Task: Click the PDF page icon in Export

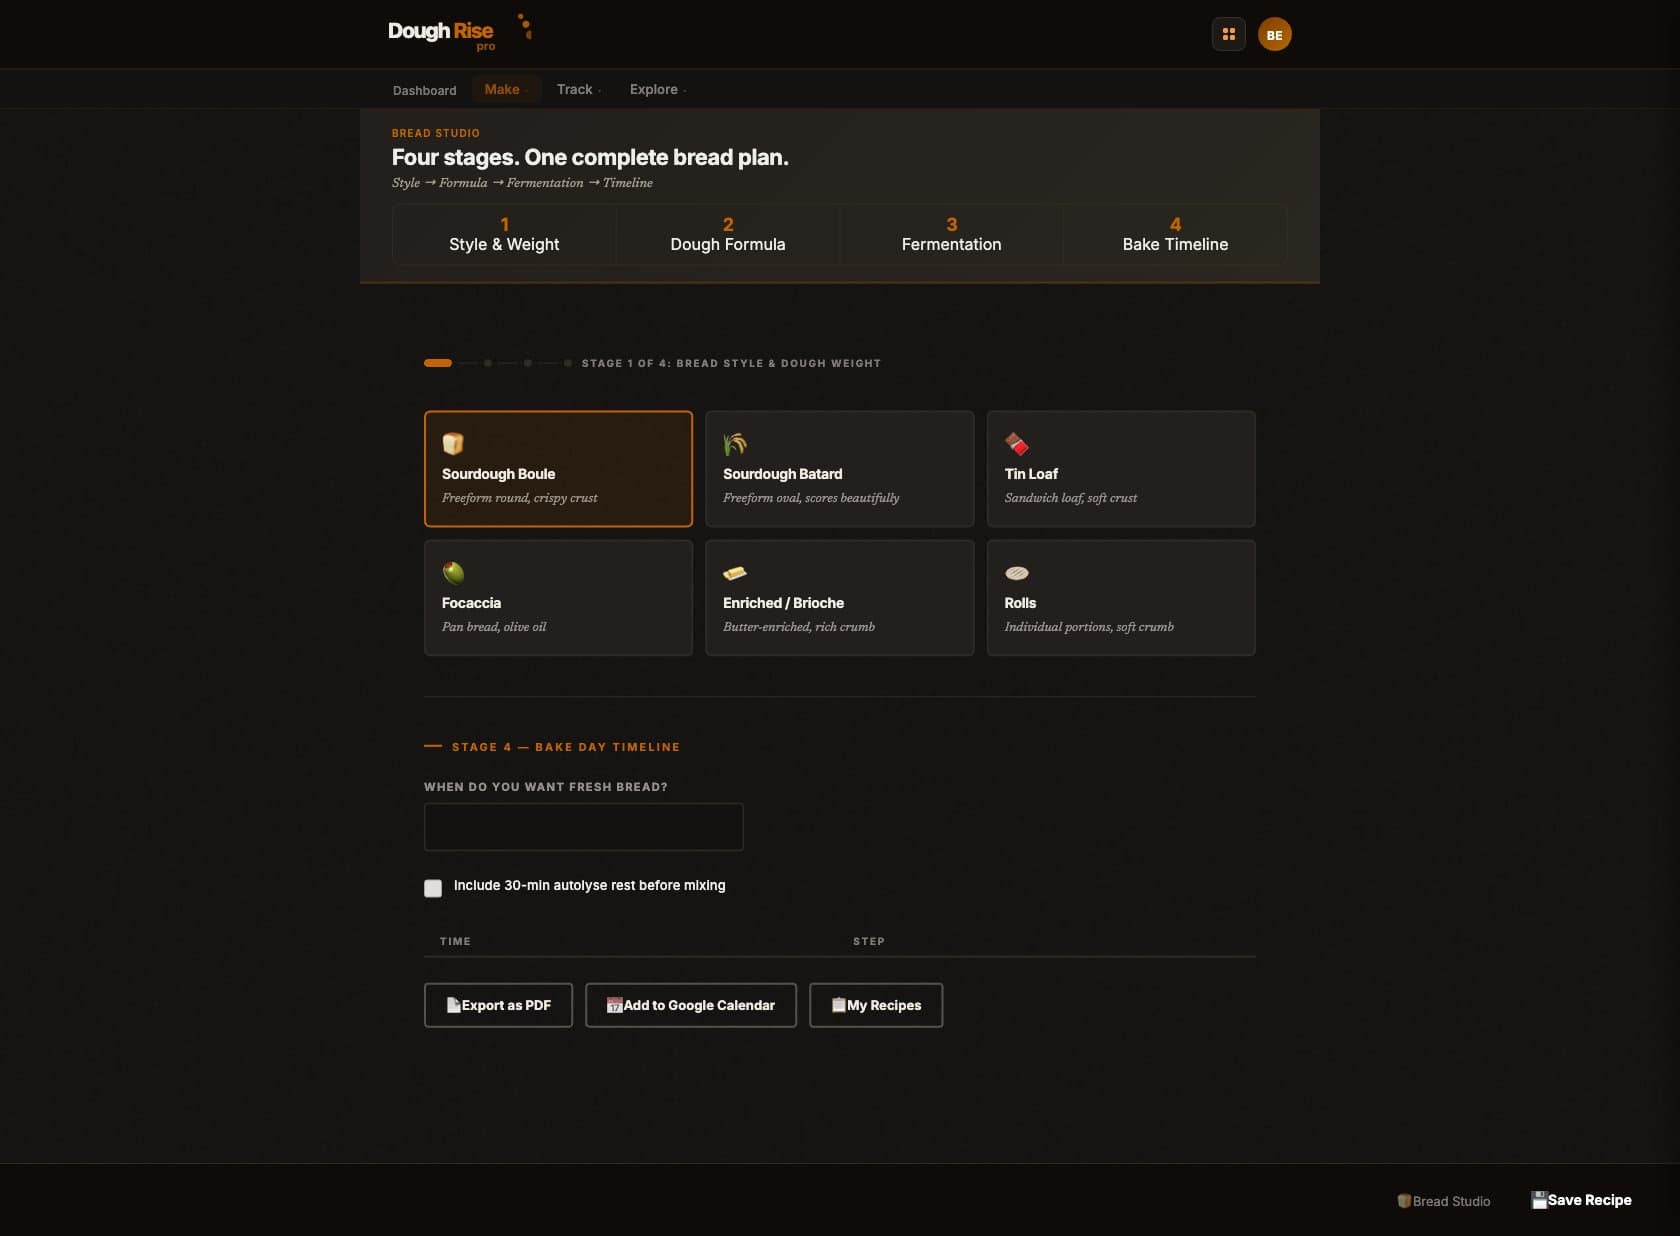Action: pyautogui.click(x=453, y=1005)
